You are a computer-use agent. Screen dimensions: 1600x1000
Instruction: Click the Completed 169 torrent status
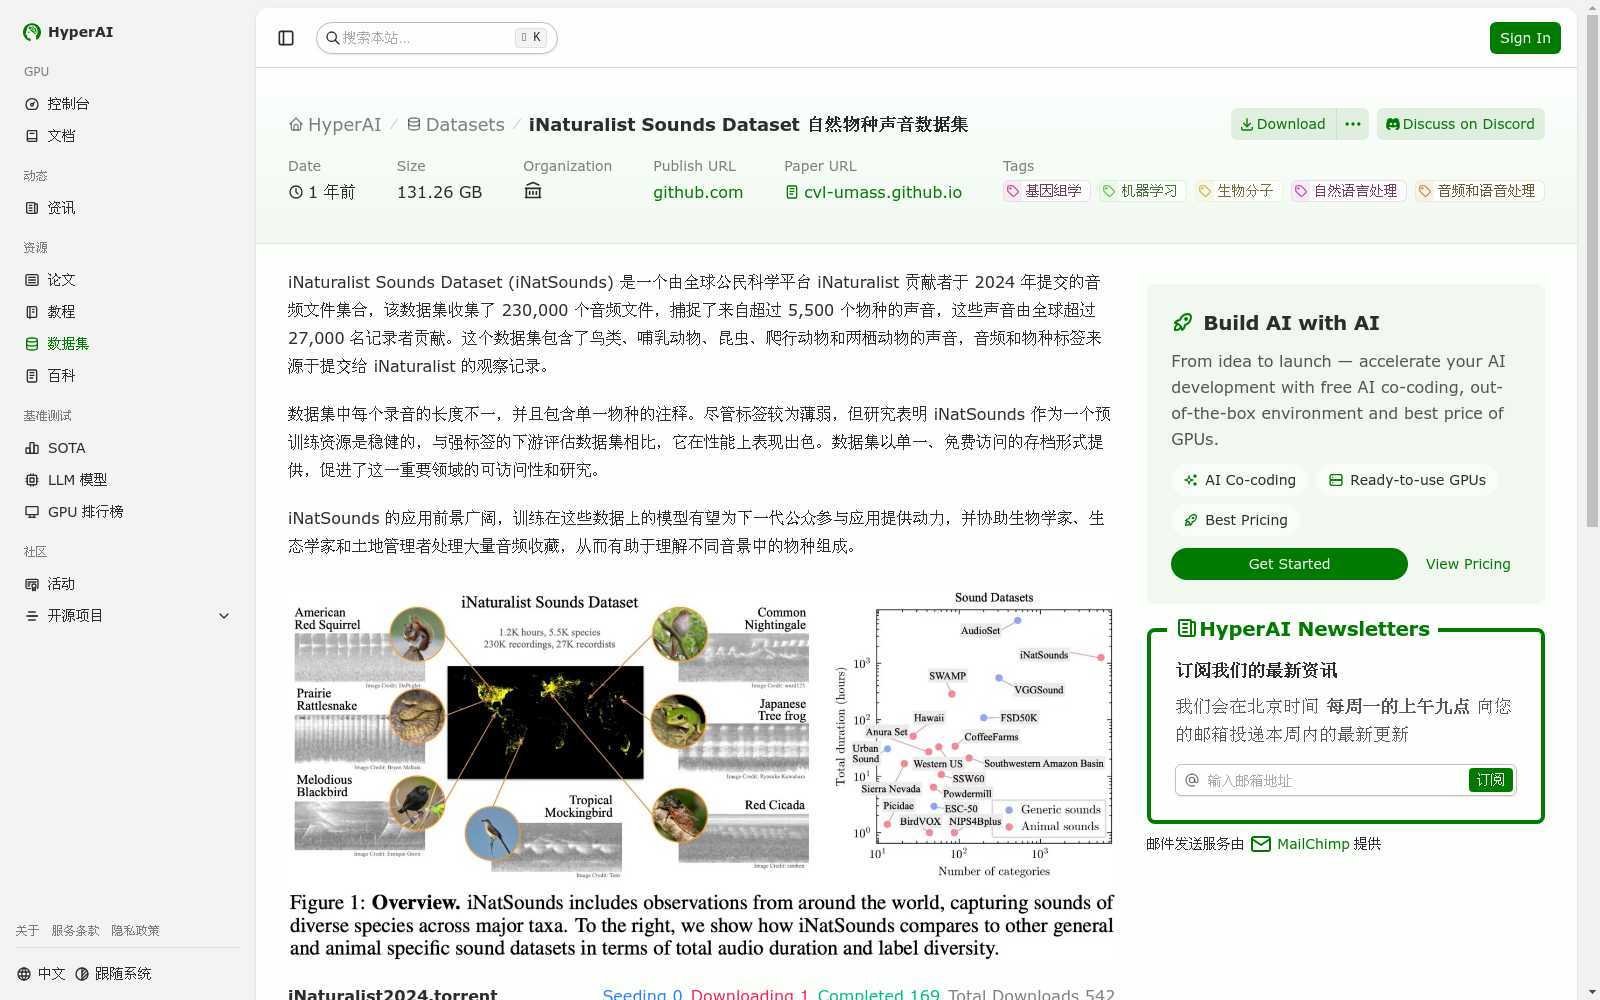(x=878, y=994)
